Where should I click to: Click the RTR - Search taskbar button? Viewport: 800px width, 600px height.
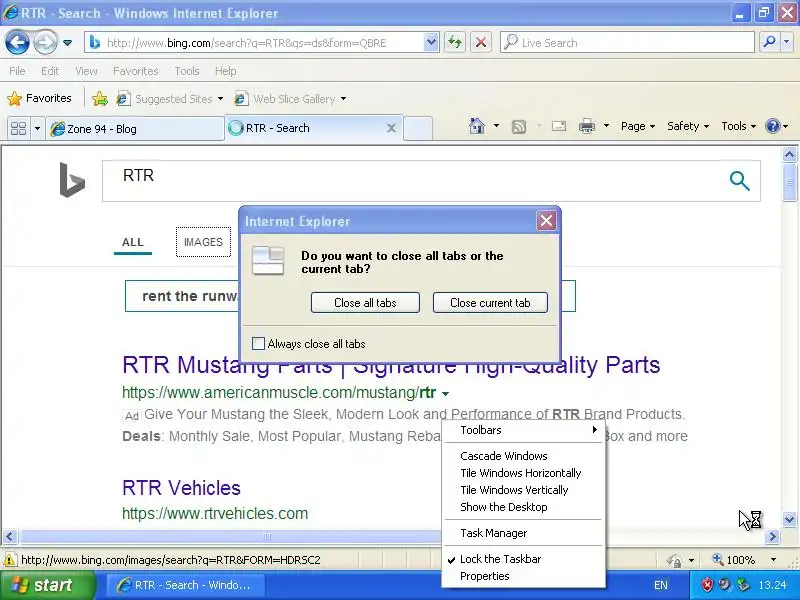coord(186,585)
